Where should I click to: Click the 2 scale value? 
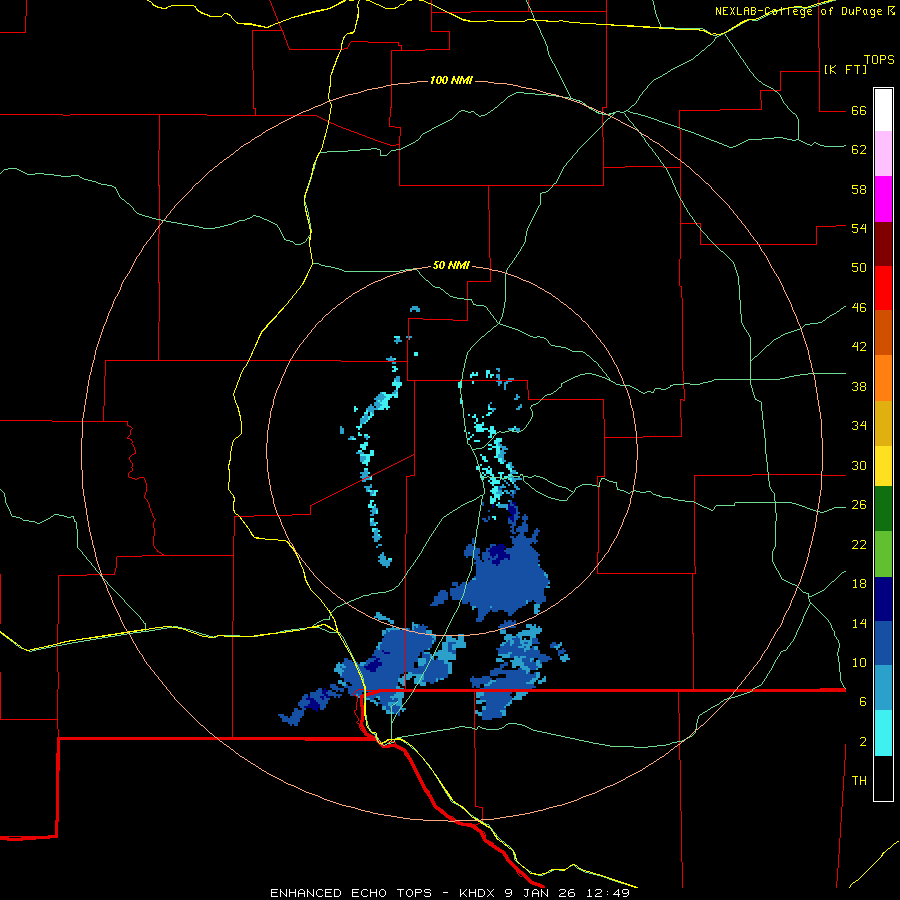pos(863,742)
